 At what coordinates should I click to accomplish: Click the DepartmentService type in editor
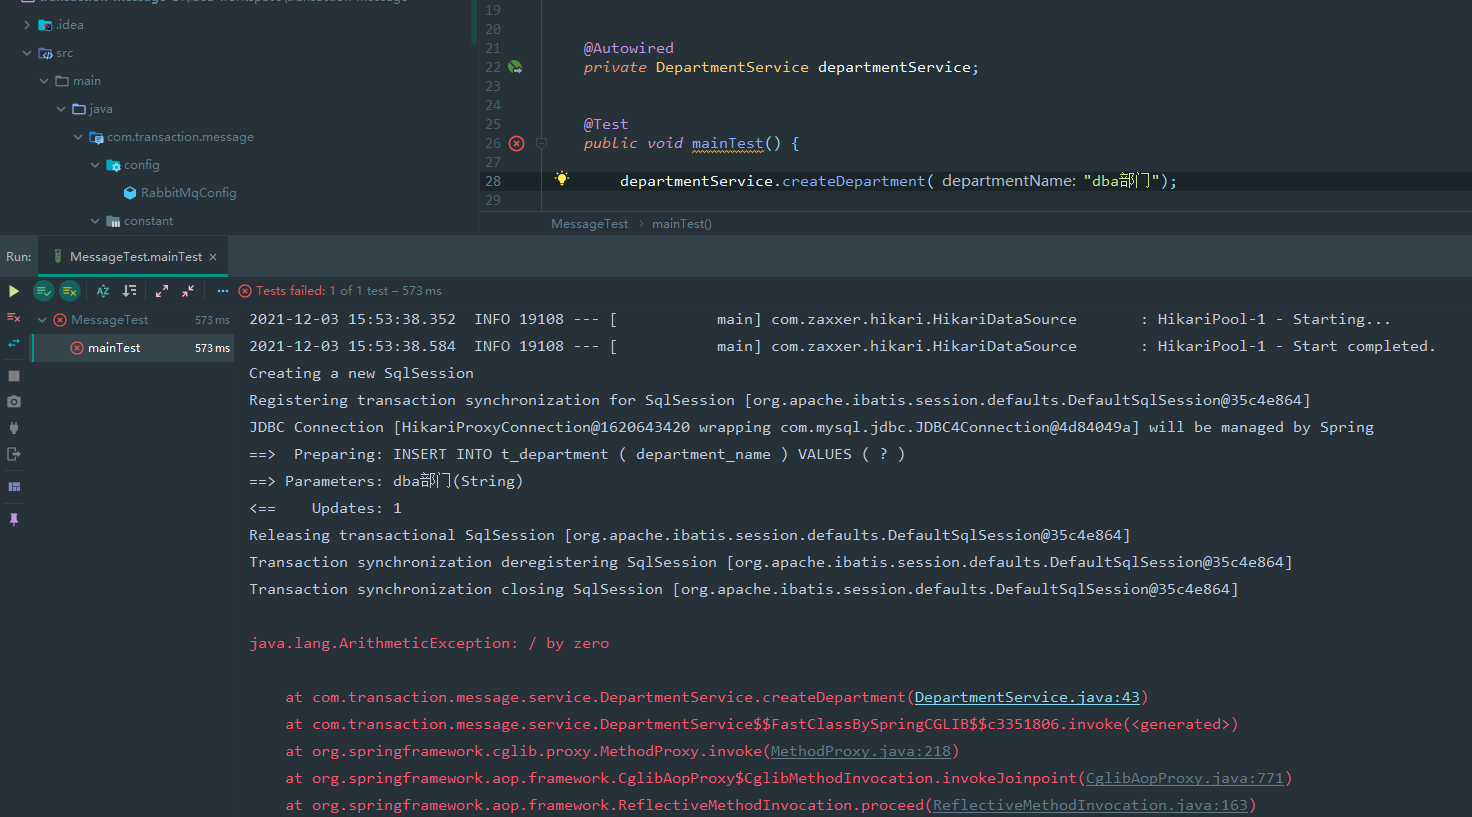tap(732, 67)
